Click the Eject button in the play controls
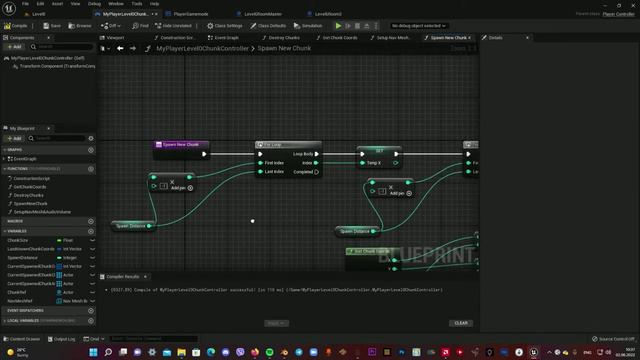The height and width of the screenshot is (360, 640). tap(367, 26)
